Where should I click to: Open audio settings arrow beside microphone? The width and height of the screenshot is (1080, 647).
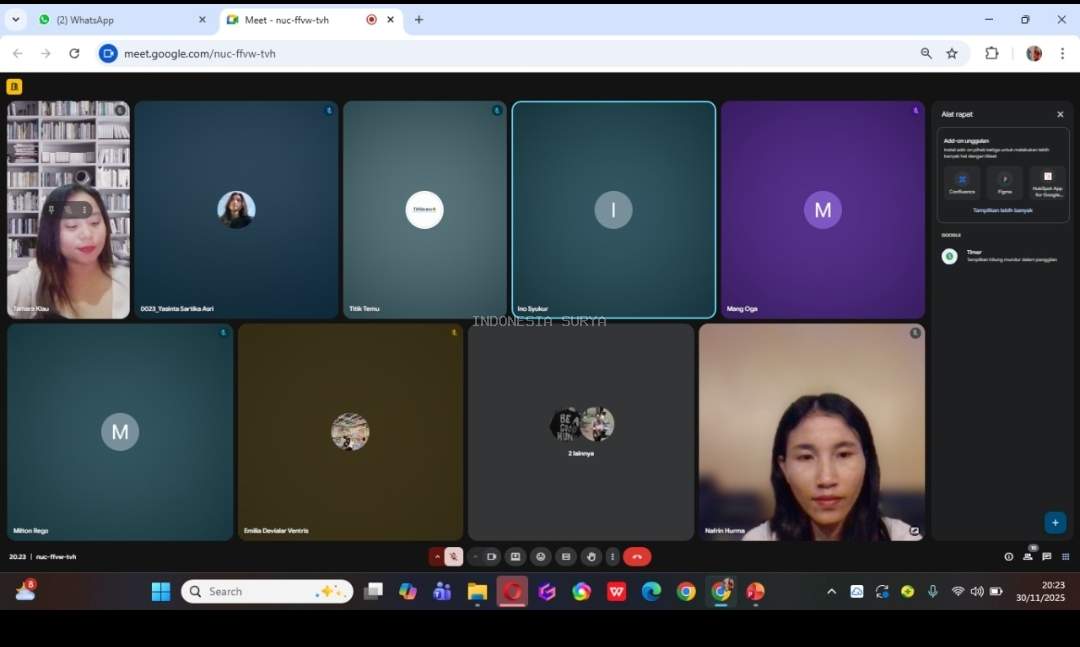(x=437, y=557)
